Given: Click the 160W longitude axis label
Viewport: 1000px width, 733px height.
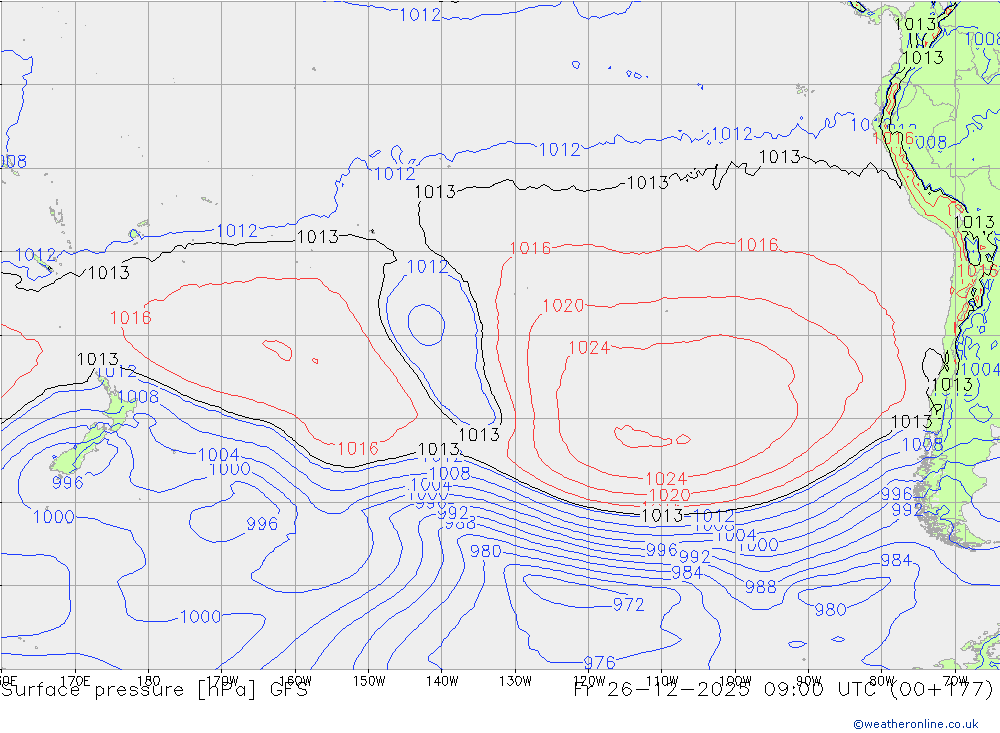Looking at the screenshot, I should (x=295, y=681).
